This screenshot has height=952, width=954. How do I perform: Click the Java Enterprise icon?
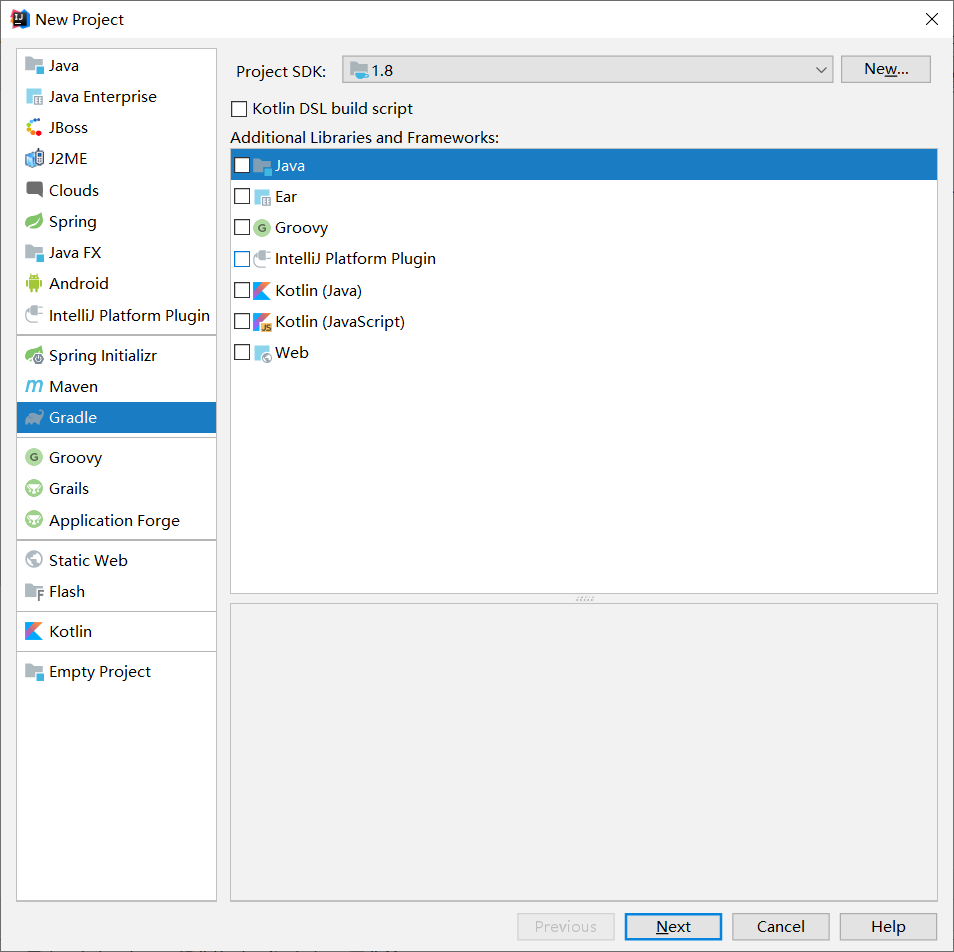coord(34,97)
